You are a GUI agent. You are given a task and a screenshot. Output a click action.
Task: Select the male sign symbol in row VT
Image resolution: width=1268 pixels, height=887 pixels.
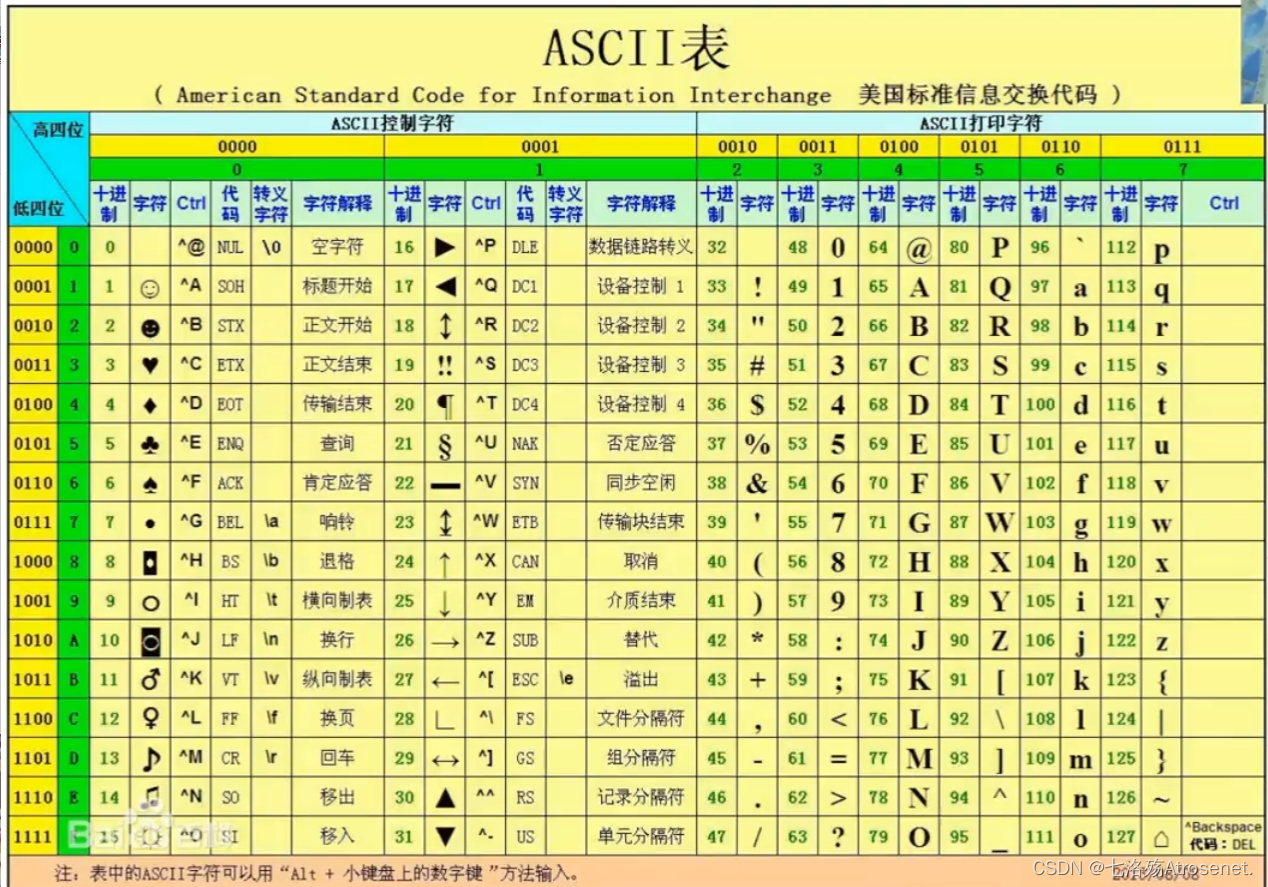click(150, 679)
